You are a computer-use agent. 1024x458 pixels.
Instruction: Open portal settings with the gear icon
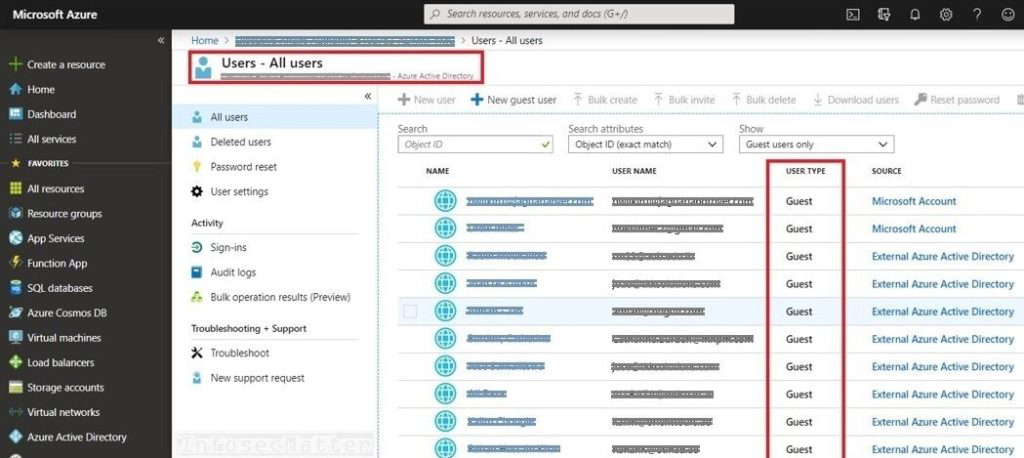click(946, 14)
